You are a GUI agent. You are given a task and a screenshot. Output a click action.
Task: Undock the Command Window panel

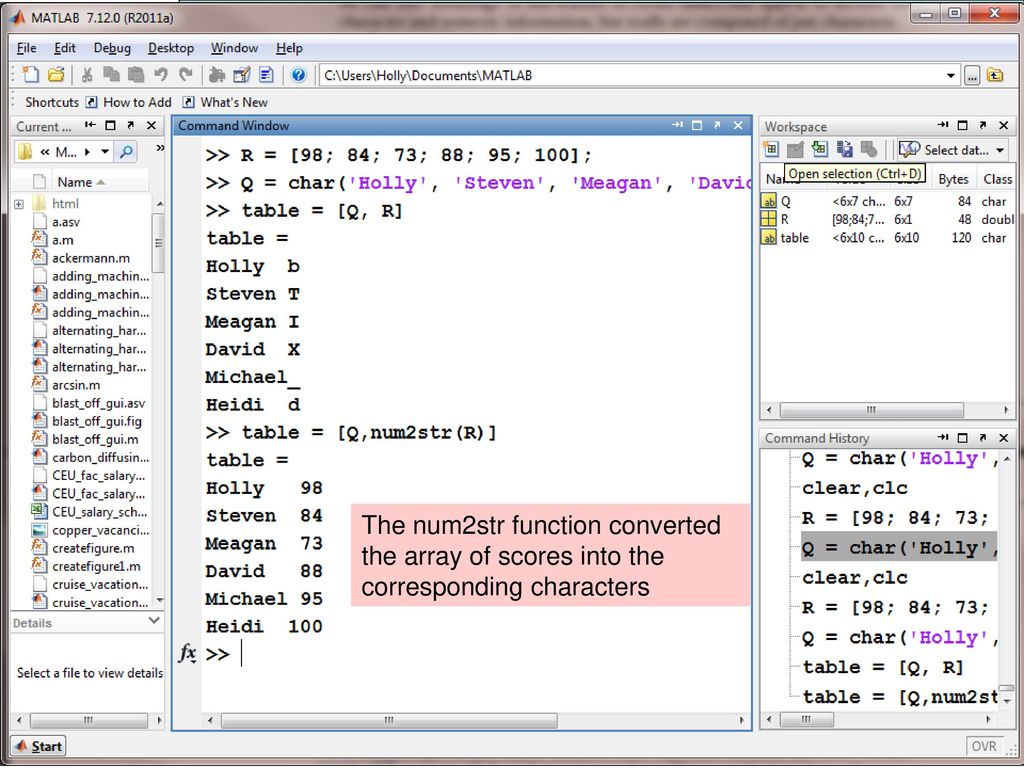pyautogui.click(x=717, y=125)
